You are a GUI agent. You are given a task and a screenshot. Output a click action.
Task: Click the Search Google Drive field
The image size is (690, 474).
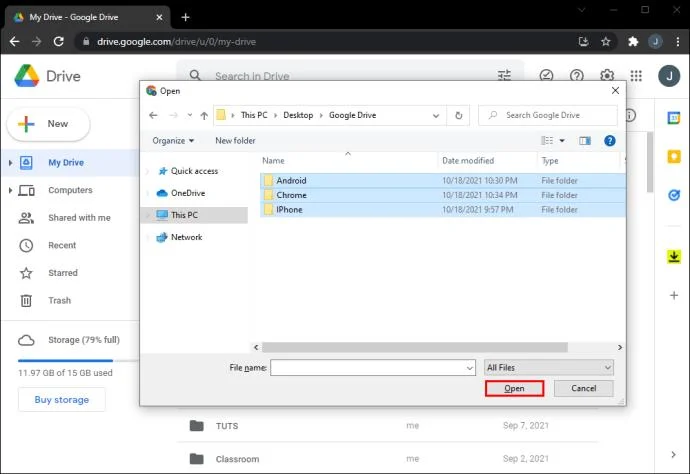(548, 115)
